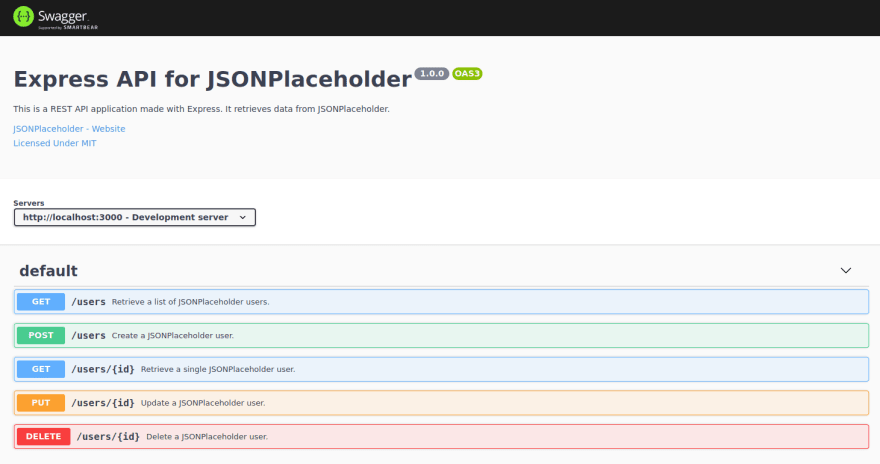Expand 'Update a JSONPlaceholder user' operation
This screenshot has width=880, height=464.
[441, 403]
